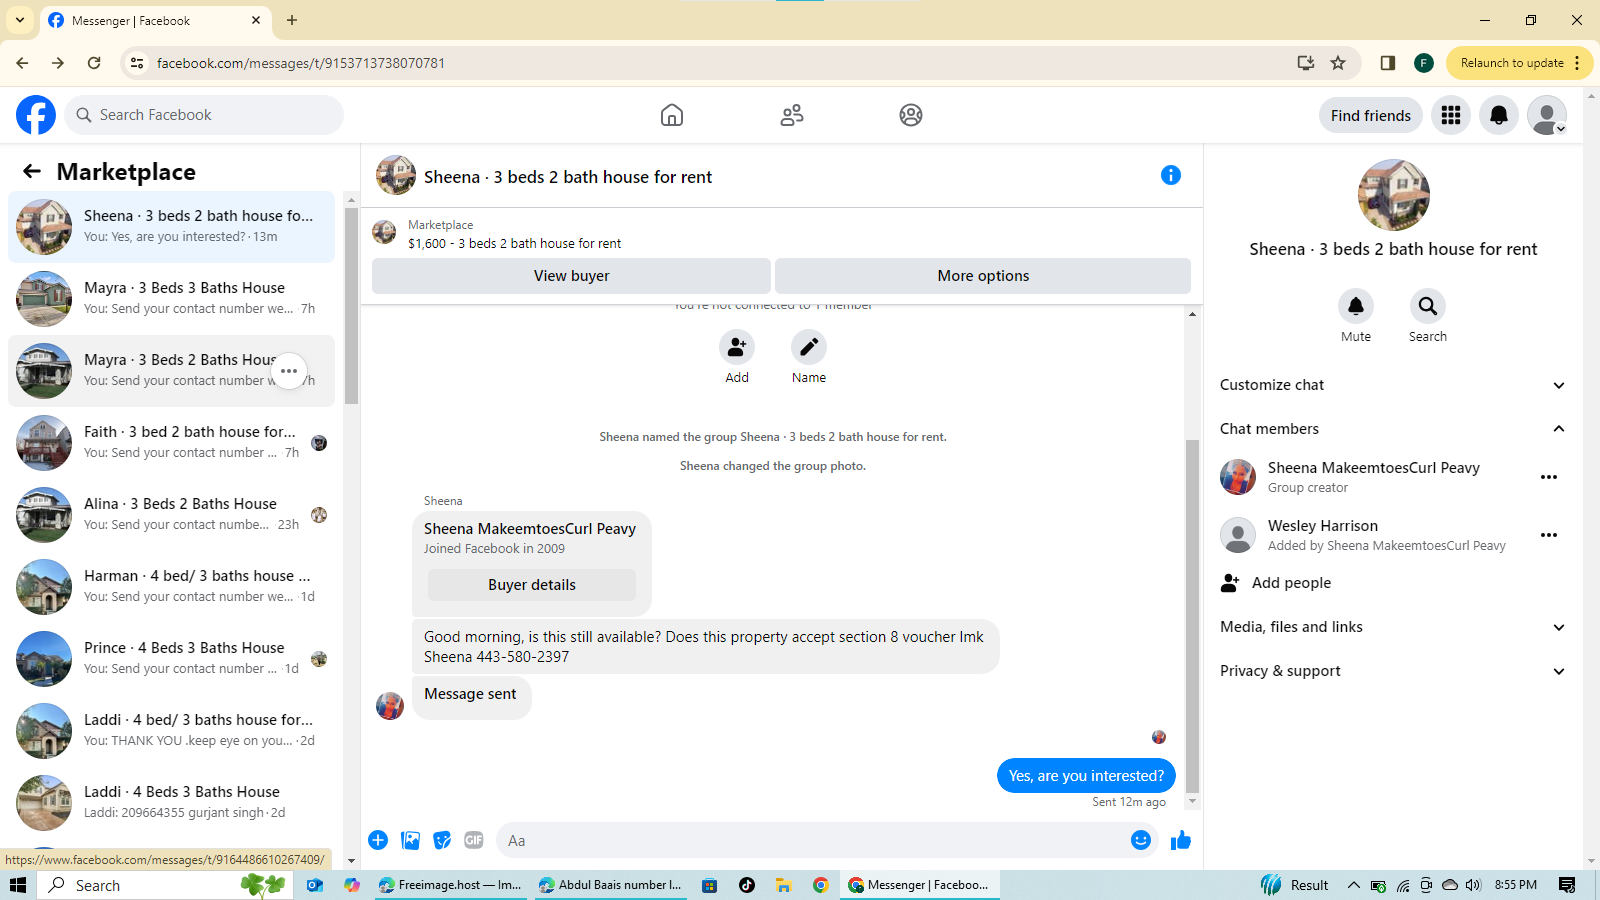Attach a photo with the image icon
The image size is (1600, 900).
pos(410,840)
